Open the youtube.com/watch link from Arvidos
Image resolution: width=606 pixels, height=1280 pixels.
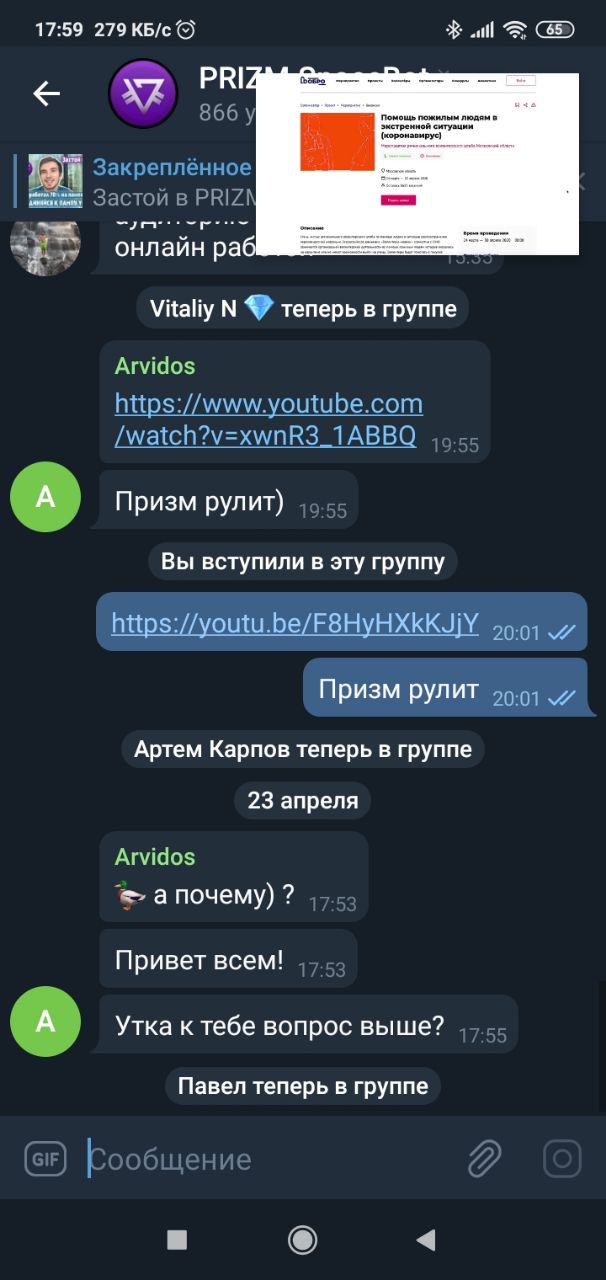[x=268, y=419]
